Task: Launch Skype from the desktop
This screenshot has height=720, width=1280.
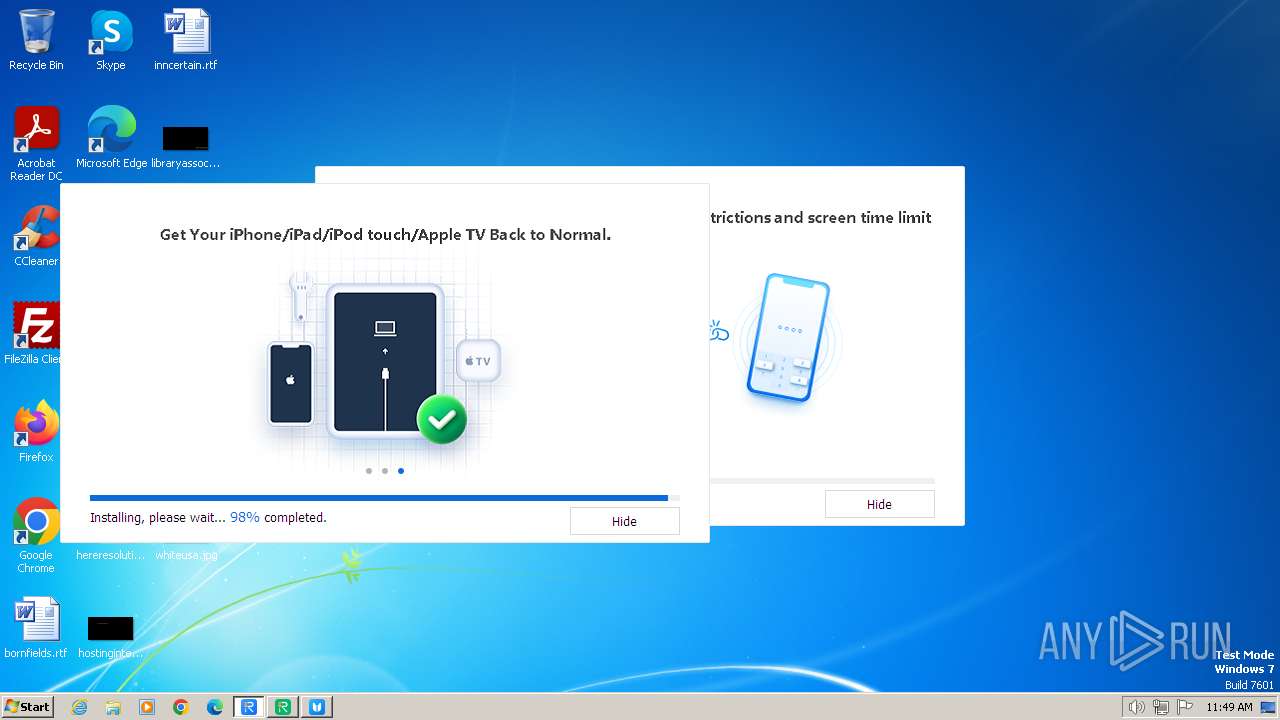Action: click(x=110, y=40)
